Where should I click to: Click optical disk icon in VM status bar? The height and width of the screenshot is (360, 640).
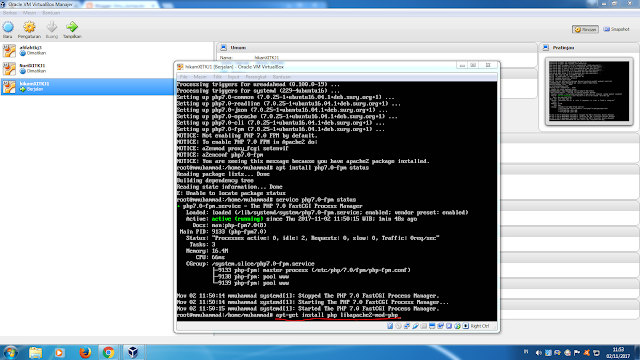(x=398, y=326)
